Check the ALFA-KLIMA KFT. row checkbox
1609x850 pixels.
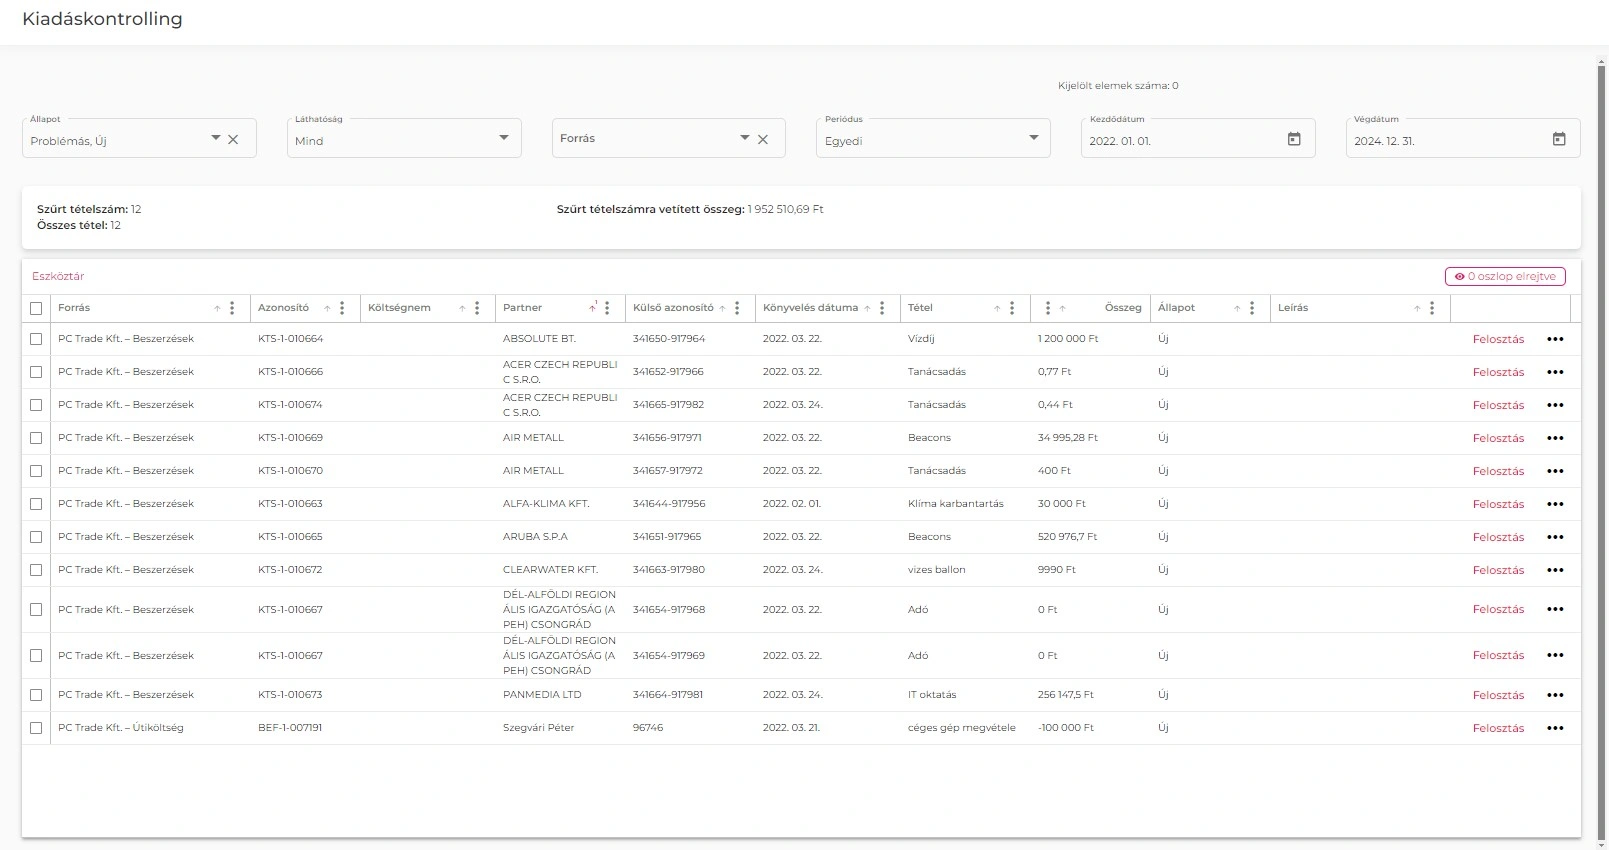(36, 504)
